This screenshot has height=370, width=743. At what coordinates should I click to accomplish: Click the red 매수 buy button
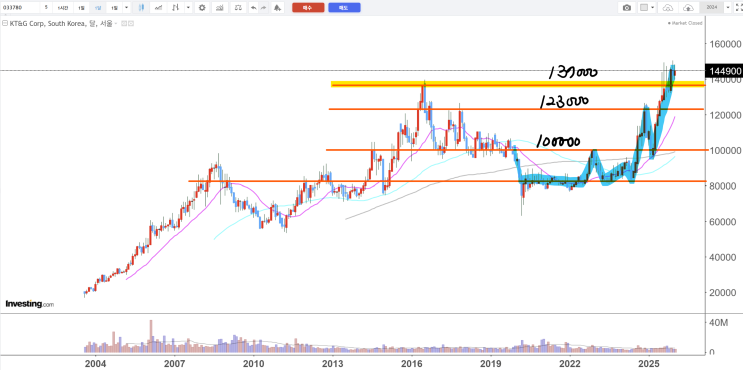click(x=308, y=8)
